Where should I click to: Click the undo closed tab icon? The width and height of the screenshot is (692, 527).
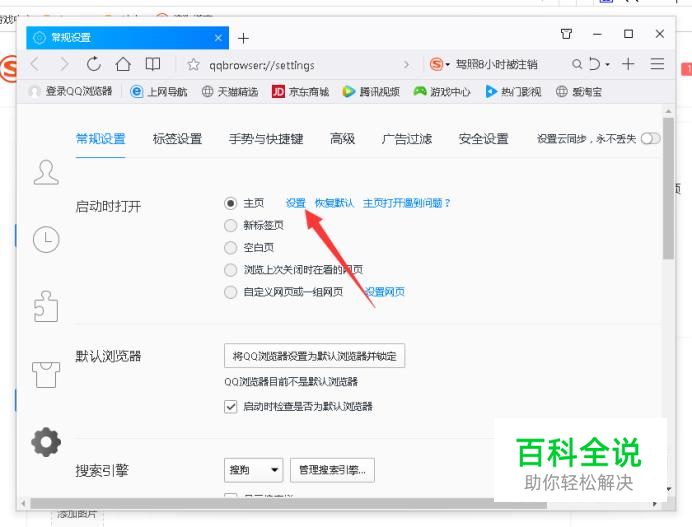(595, 64)
